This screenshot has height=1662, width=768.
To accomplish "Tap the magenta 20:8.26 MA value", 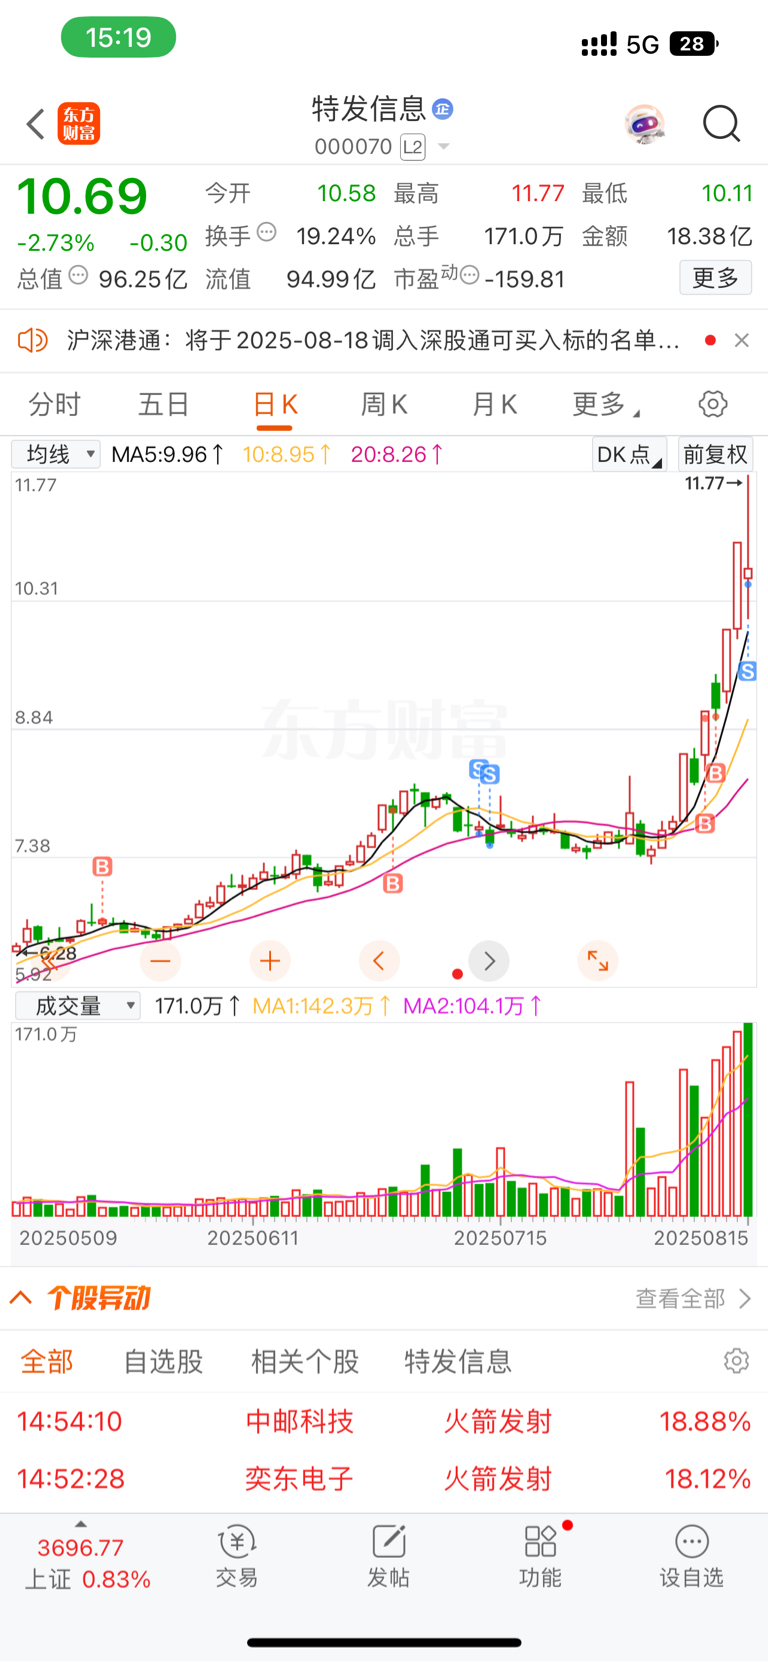I will [397, 455].
